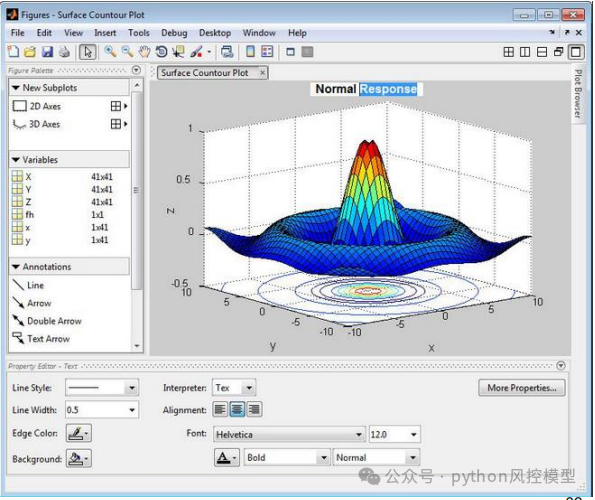Pick the Edge Color swatch
The width and height of the screenshot is (595, 500).
pos(79,433)
